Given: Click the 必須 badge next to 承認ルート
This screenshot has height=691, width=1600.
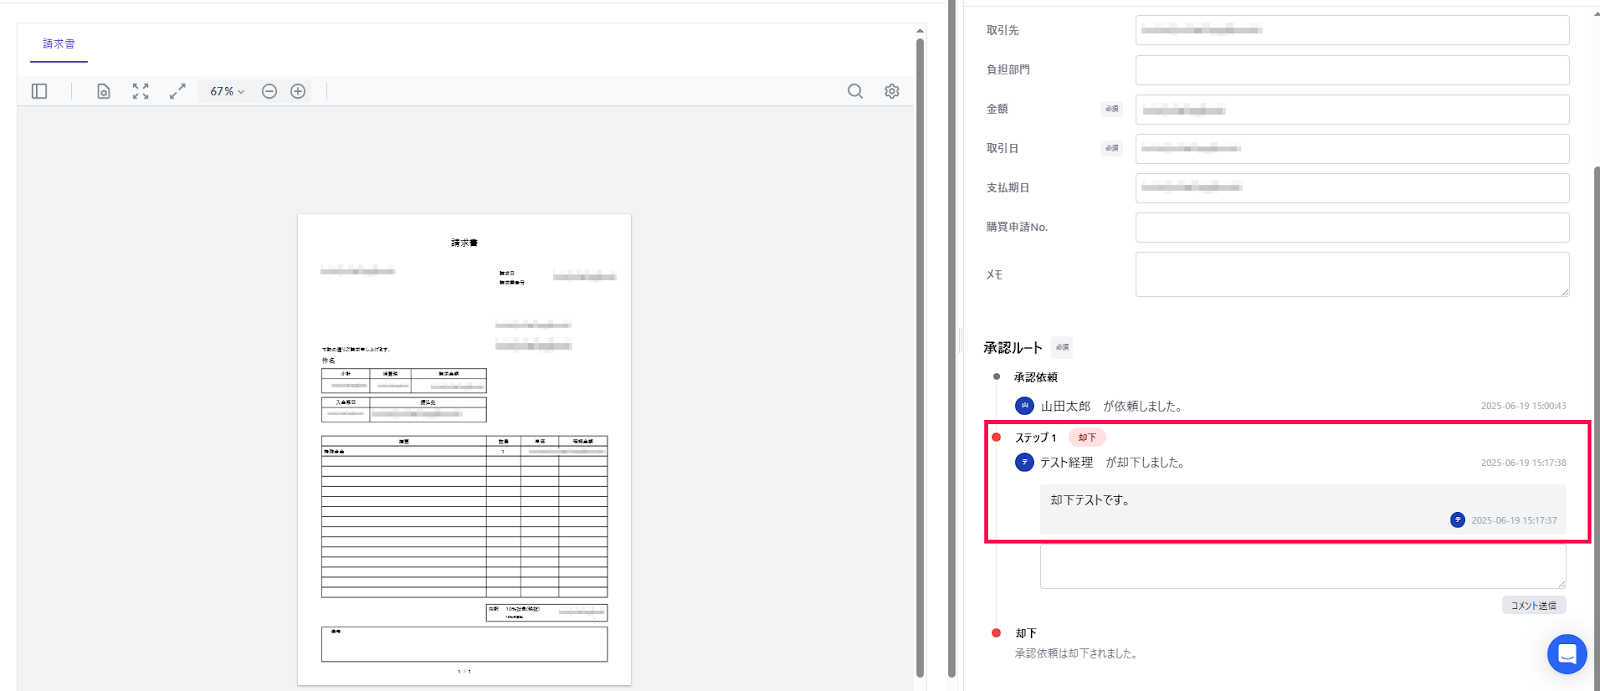Looking at the screenshot, I should pos(1062,348).
